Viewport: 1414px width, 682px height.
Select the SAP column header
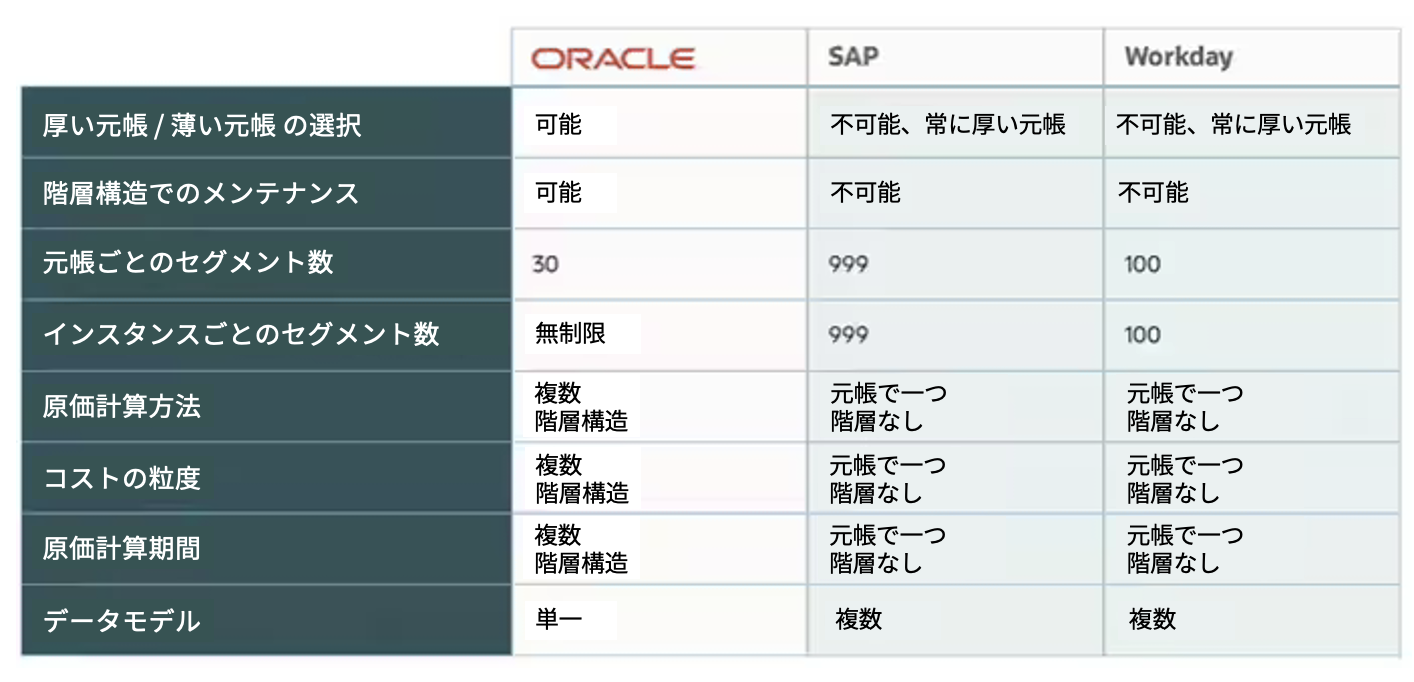coord(853,57)
